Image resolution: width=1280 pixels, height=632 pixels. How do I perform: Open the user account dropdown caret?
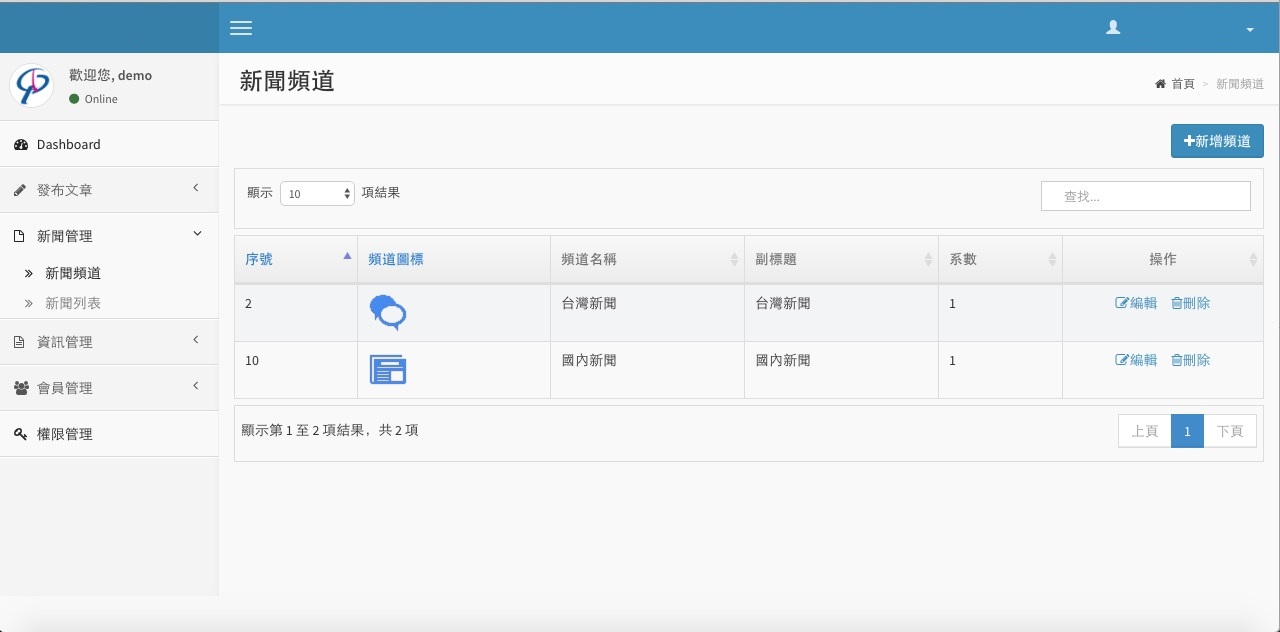(x=1250, y=30)
